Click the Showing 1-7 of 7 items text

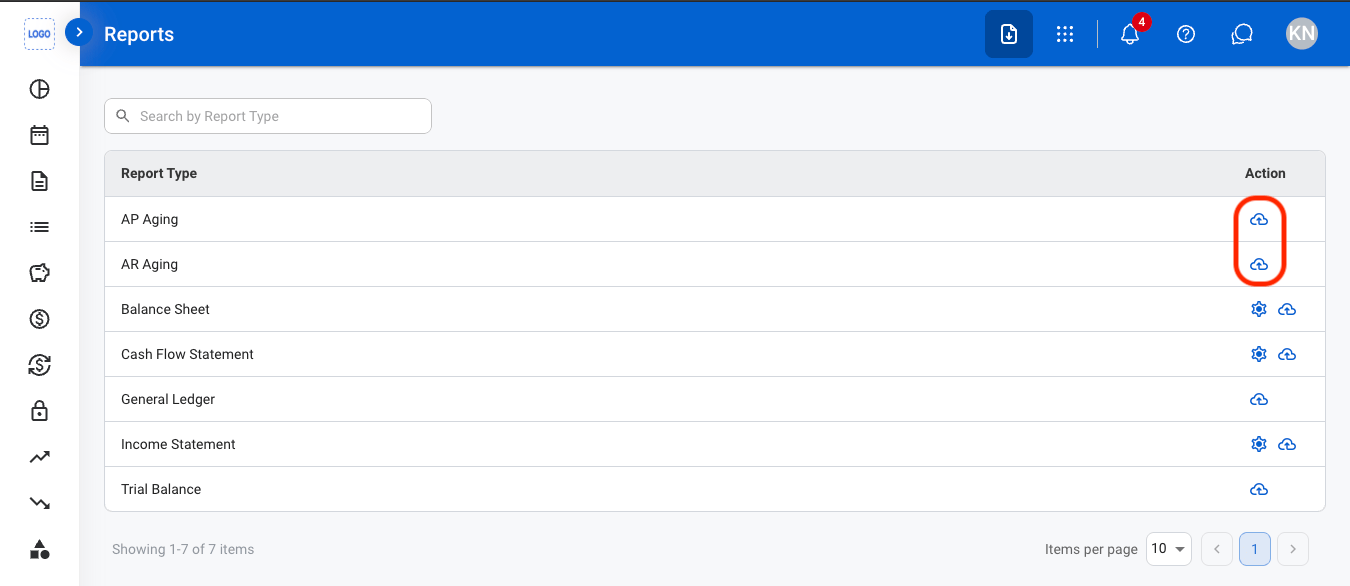click(183, 549)
